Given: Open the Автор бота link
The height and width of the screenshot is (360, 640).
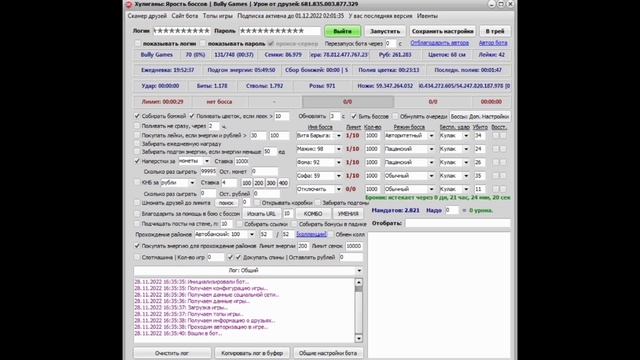Looking at the screenshot, I should pos(493,43).
